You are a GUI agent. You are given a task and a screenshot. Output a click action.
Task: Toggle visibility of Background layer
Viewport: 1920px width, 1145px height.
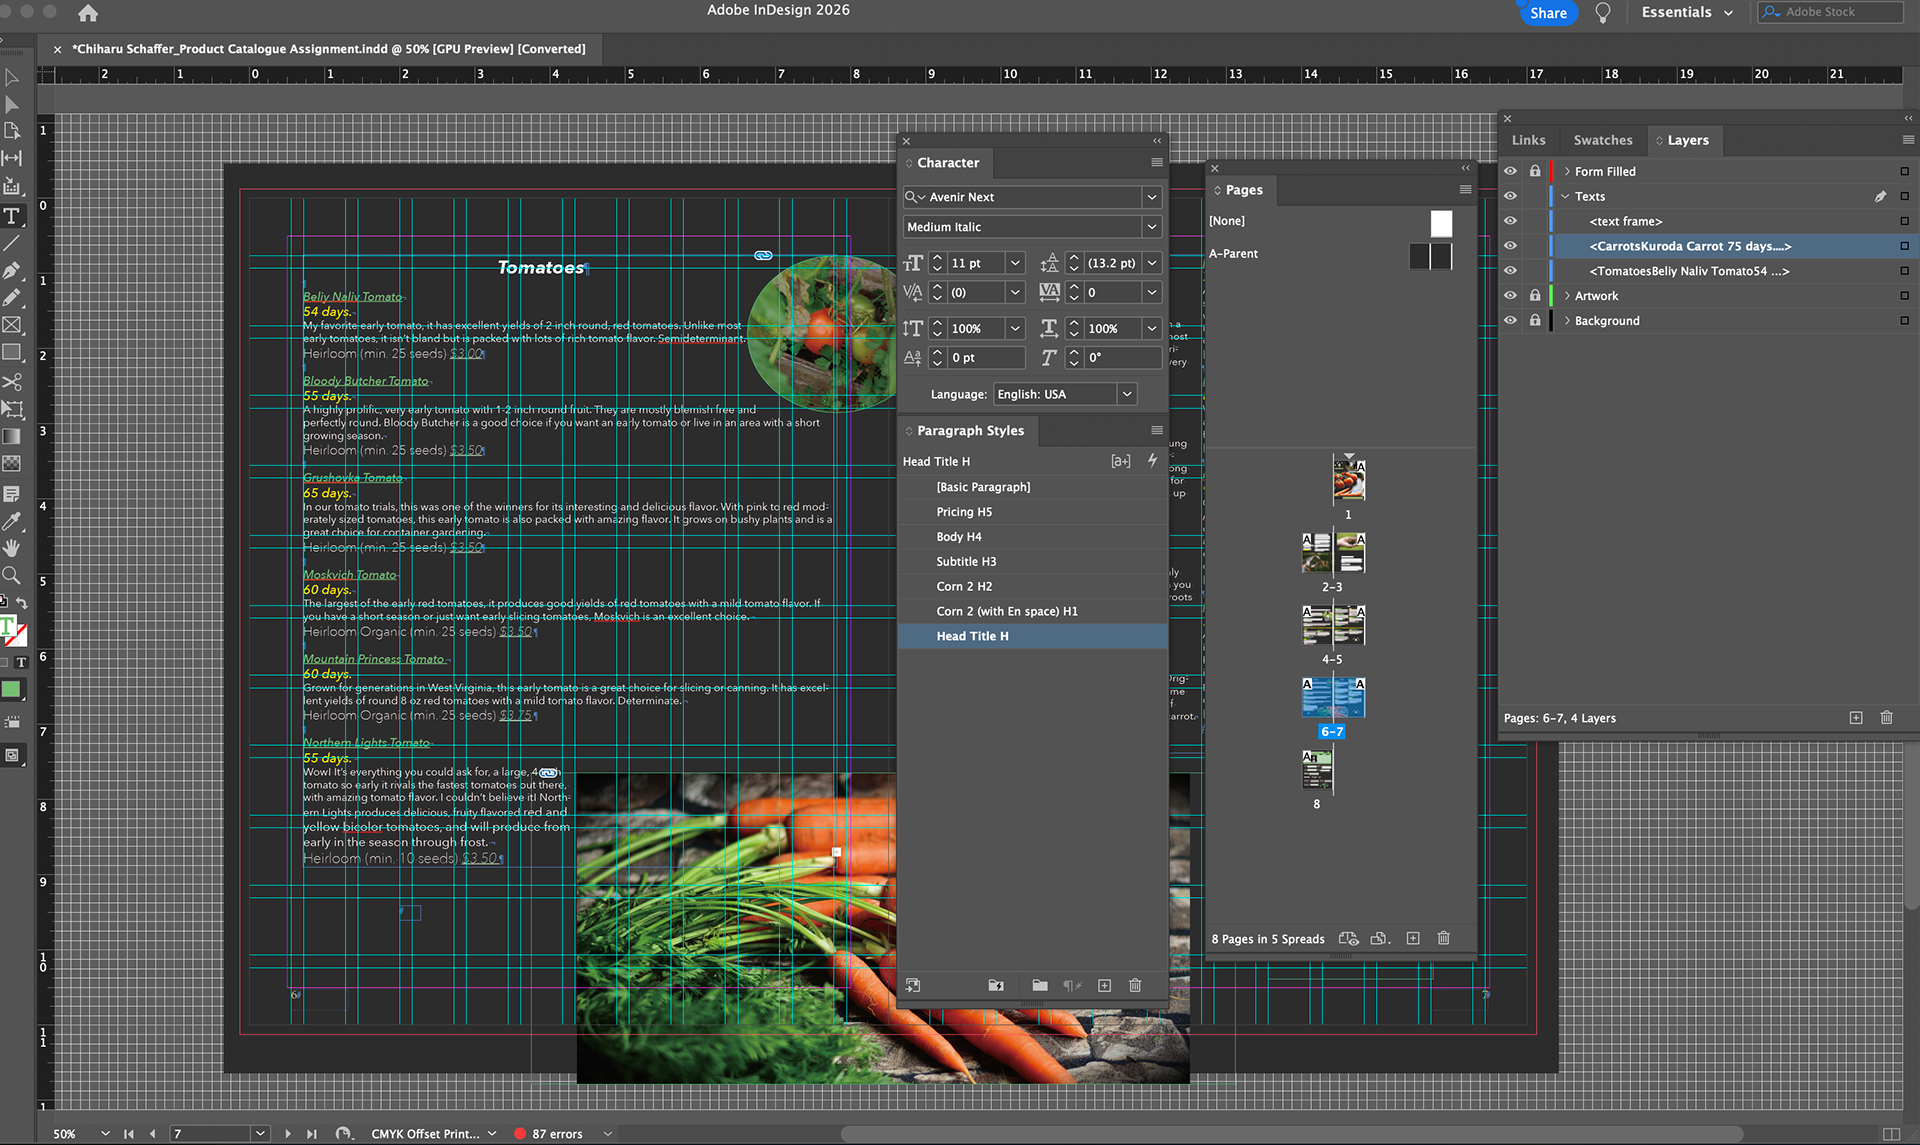[1510, 321]
